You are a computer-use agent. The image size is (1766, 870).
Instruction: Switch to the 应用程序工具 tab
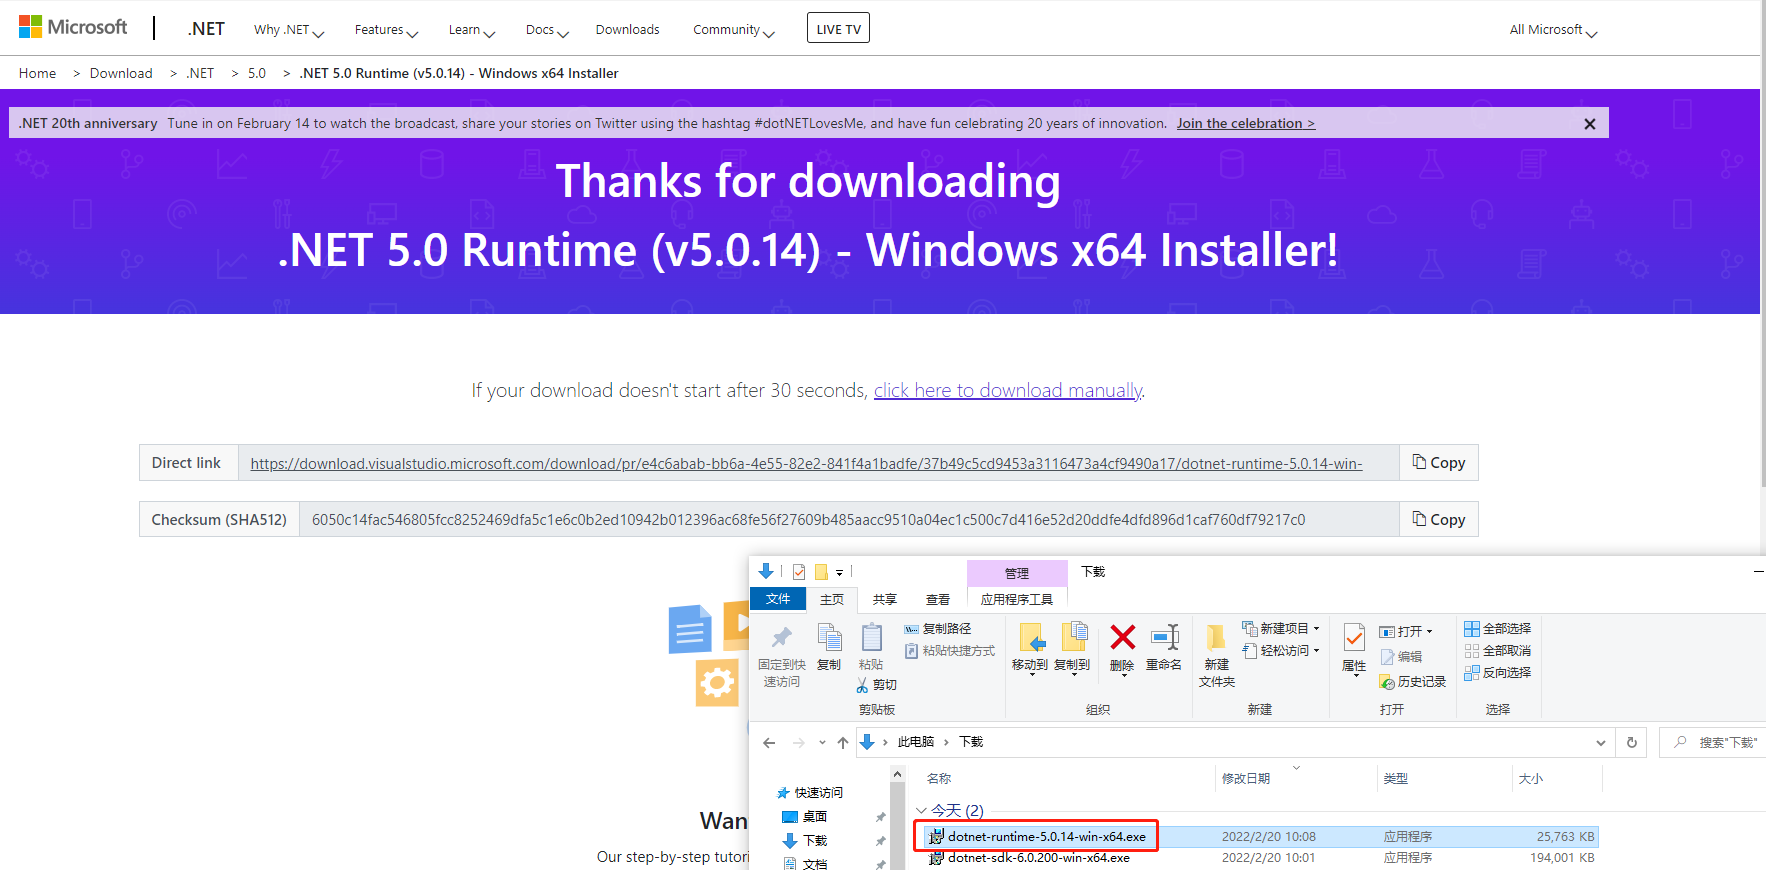pos(1017,600)
